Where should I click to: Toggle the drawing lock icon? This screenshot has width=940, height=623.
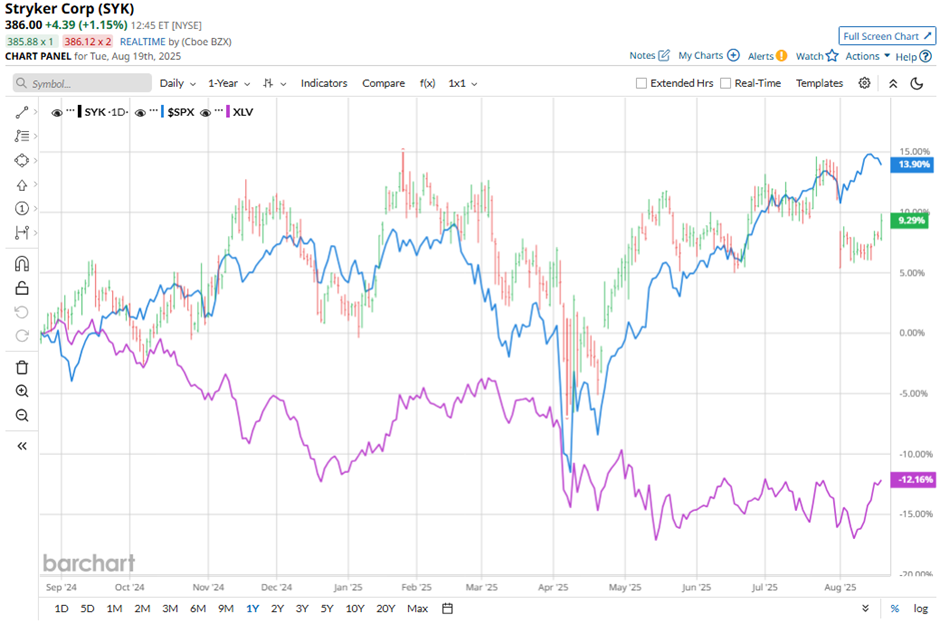(x=22, y=288)
